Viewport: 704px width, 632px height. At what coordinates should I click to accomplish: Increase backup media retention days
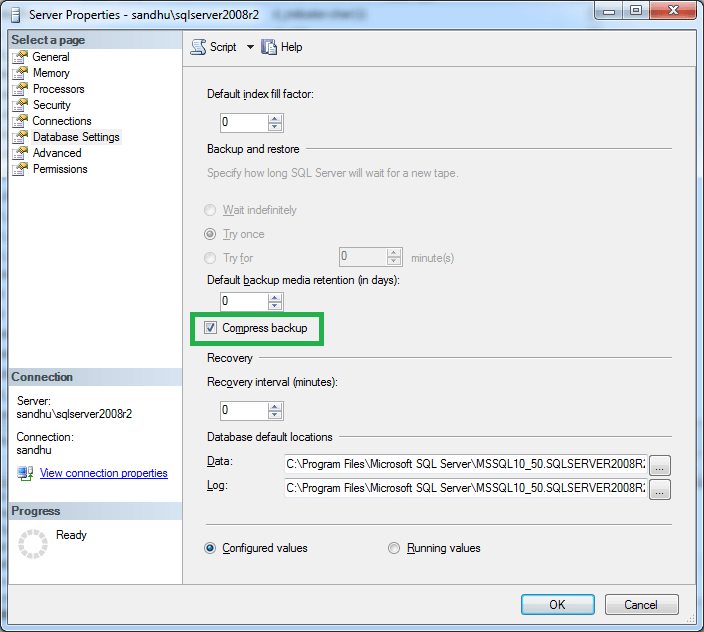(x=275, y=298)
